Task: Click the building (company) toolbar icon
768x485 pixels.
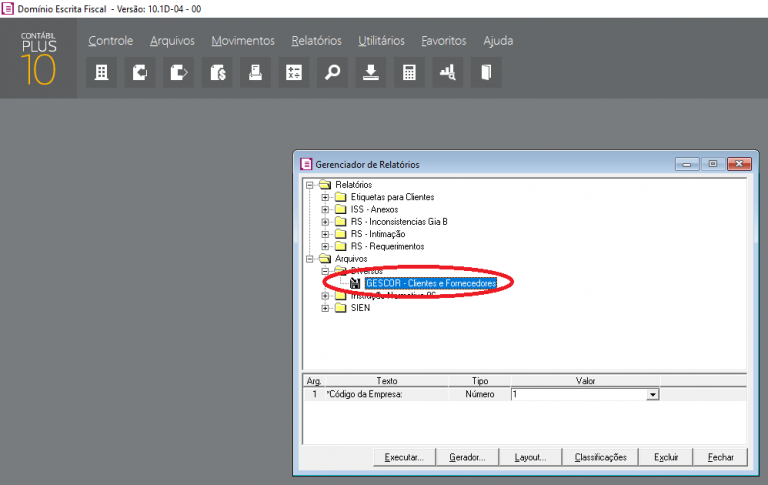Action: (101, 72)
